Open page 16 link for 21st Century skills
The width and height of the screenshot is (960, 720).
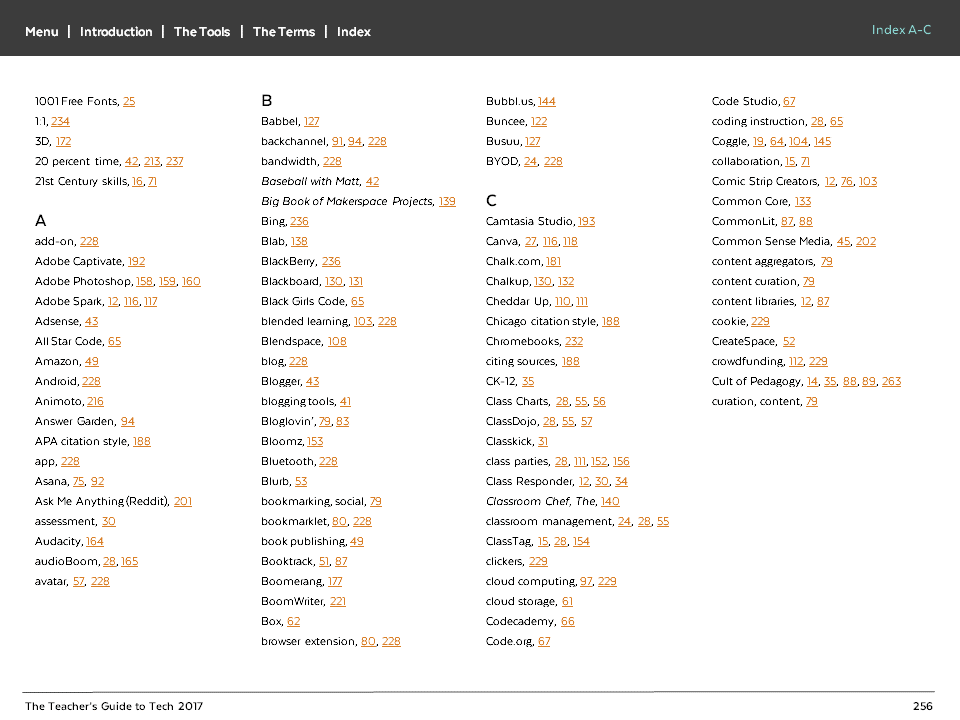pos(137,181)
